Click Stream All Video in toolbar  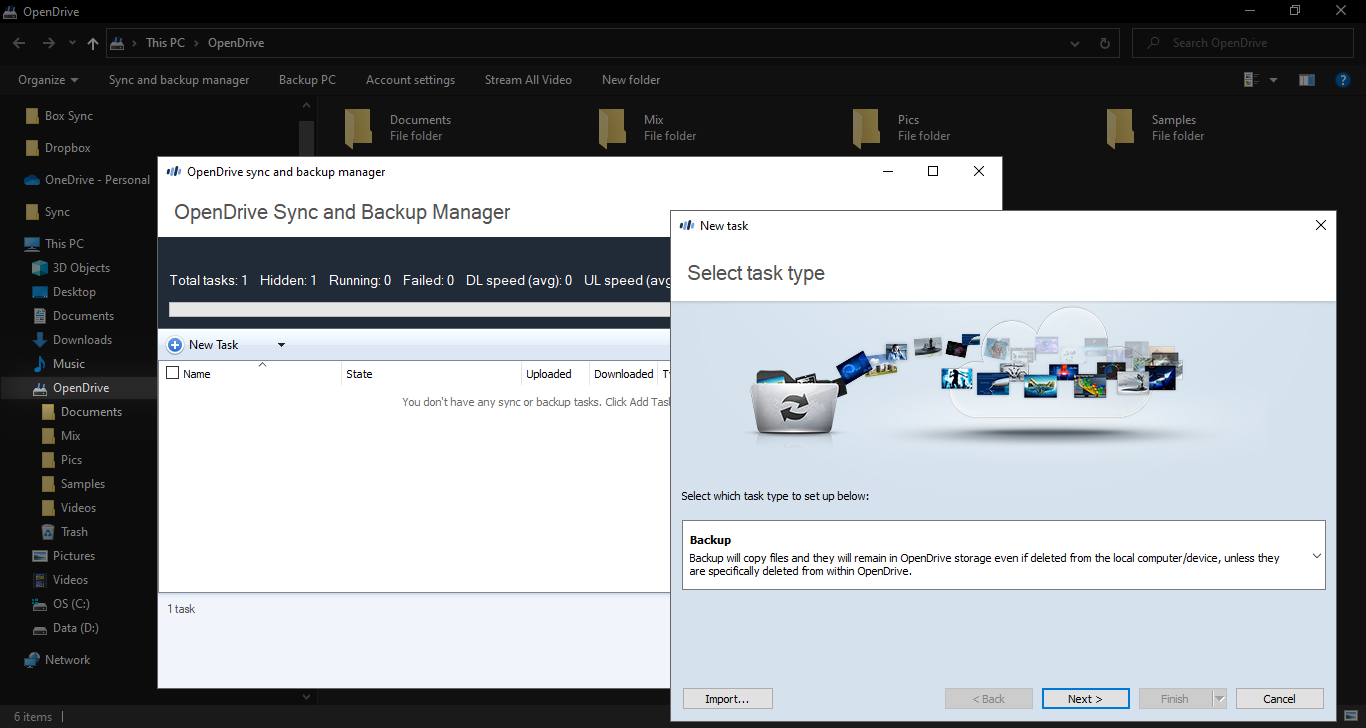[x=528, y=80]
